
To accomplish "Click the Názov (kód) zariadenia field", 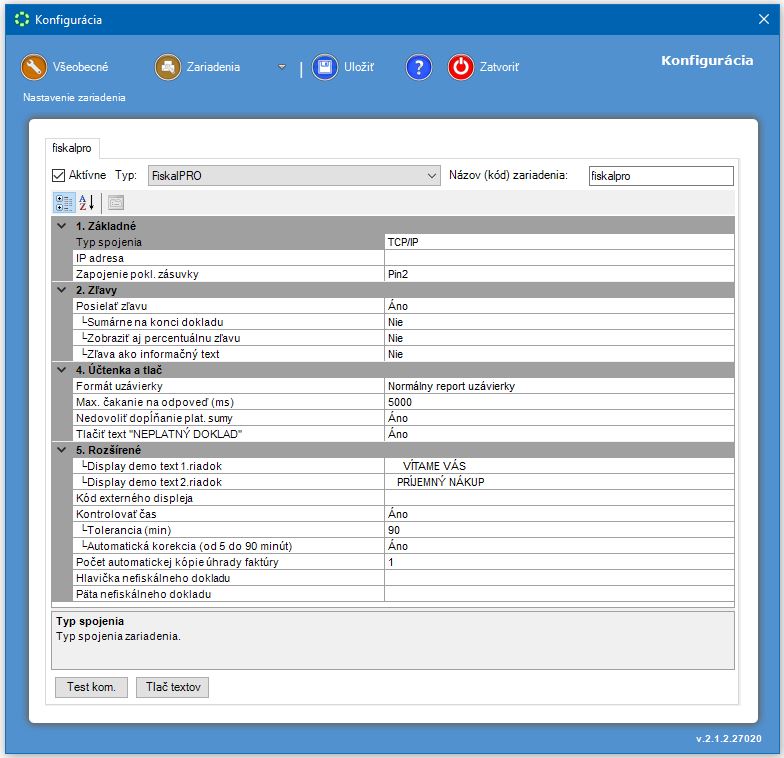I will click(x=660, y=175).
